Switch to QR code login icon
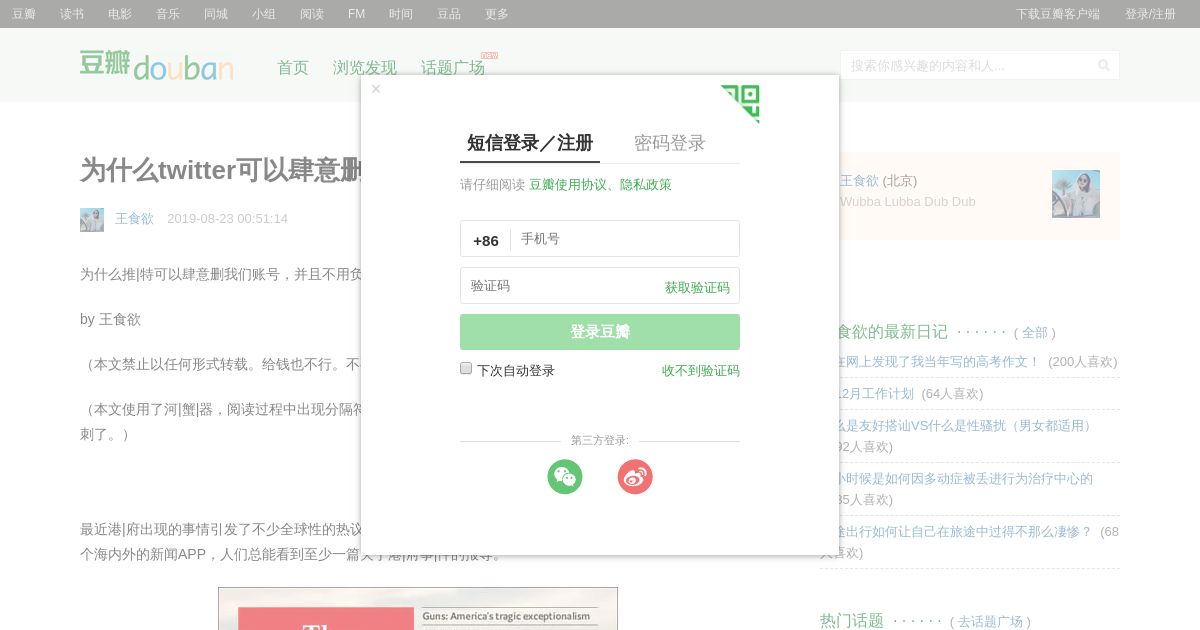Image resolution: width=1200 pixels, height=630 pixels. [x=740, y=103]
